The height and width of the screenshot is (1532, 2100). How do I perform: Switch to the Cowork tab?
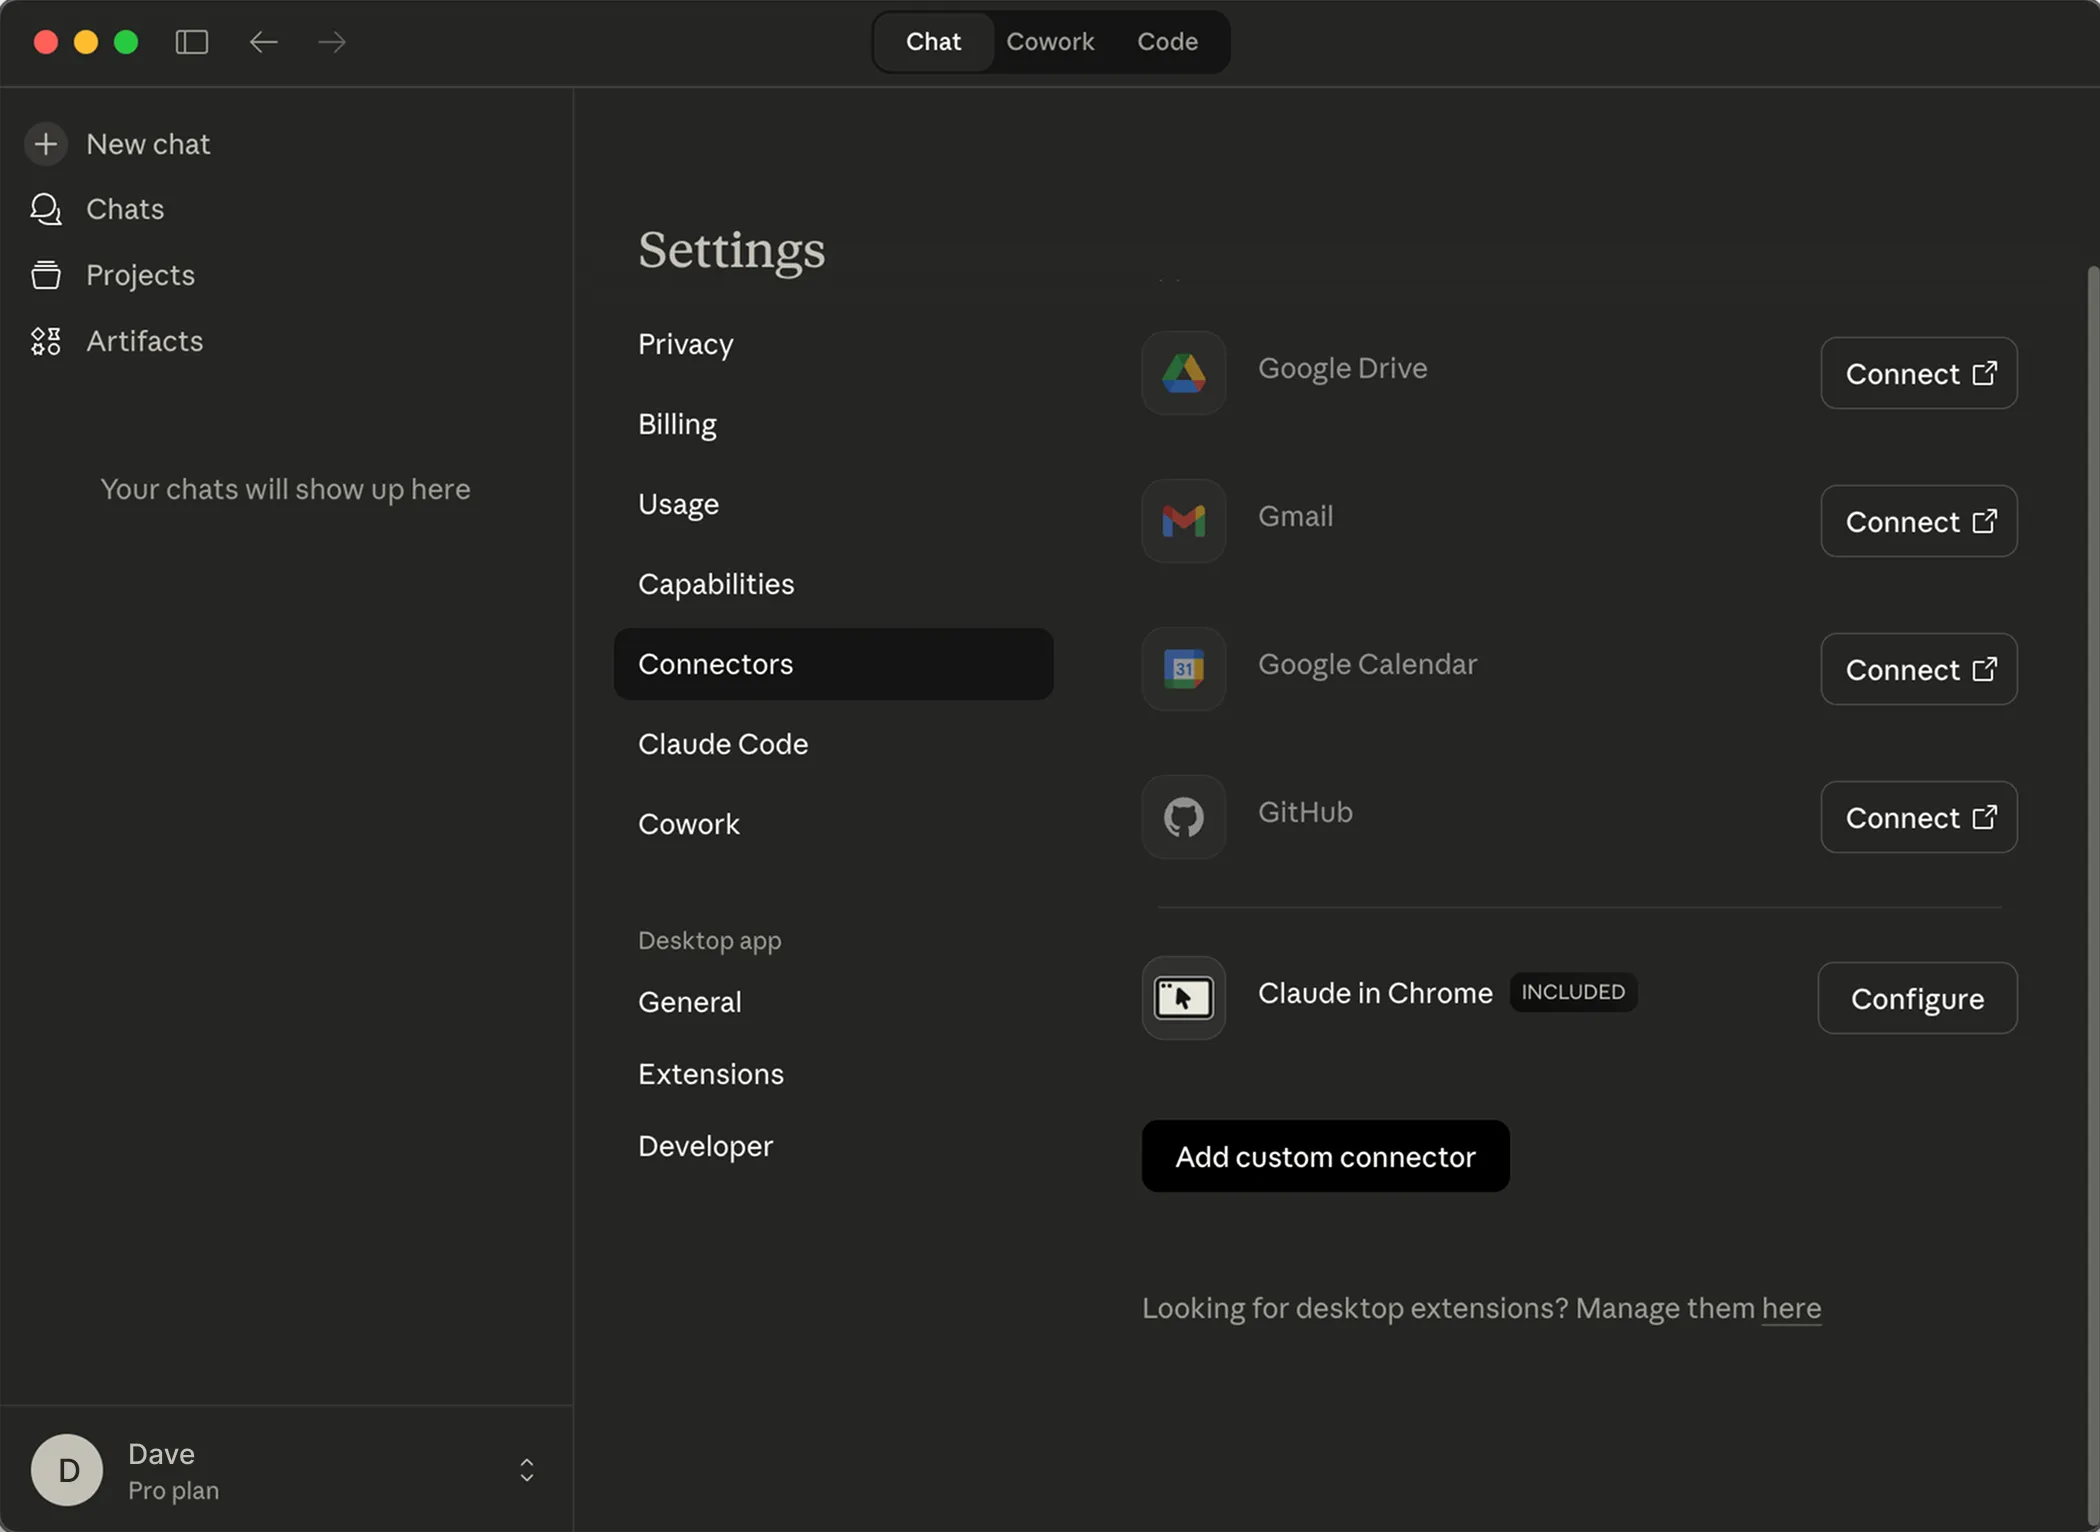(x=1050, y=41)
